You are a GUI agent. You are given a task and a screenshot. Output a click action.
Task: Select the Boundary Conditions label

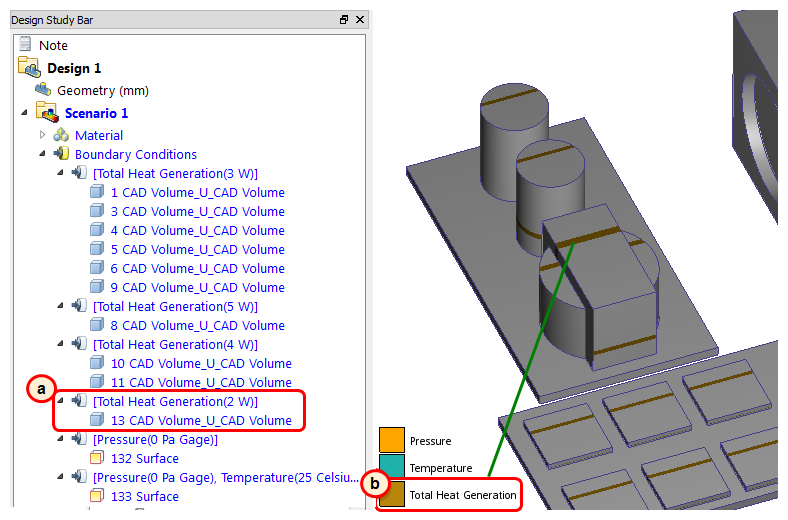click(136, 154)
